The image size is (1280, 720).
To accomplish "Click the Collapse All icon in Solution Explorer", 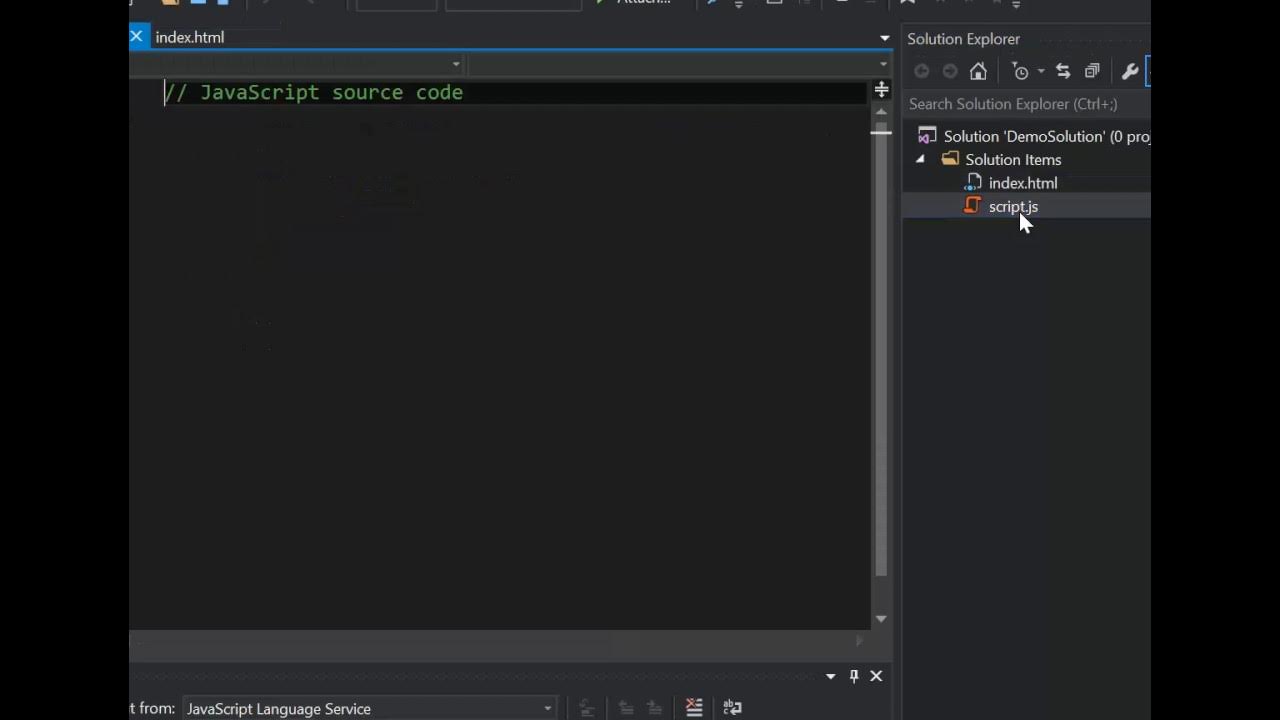I will point(1092,71).
